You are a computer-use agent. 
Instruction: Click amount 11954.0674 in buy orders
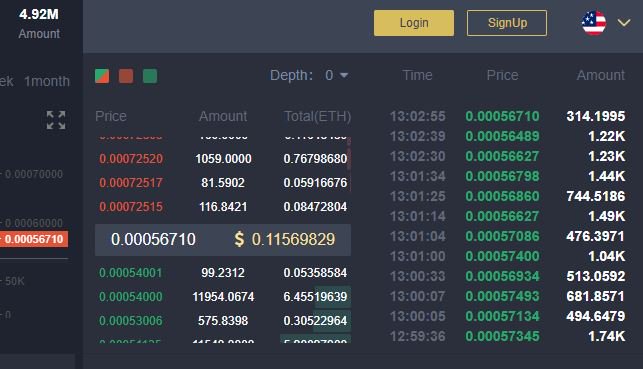tap(223, 296)
